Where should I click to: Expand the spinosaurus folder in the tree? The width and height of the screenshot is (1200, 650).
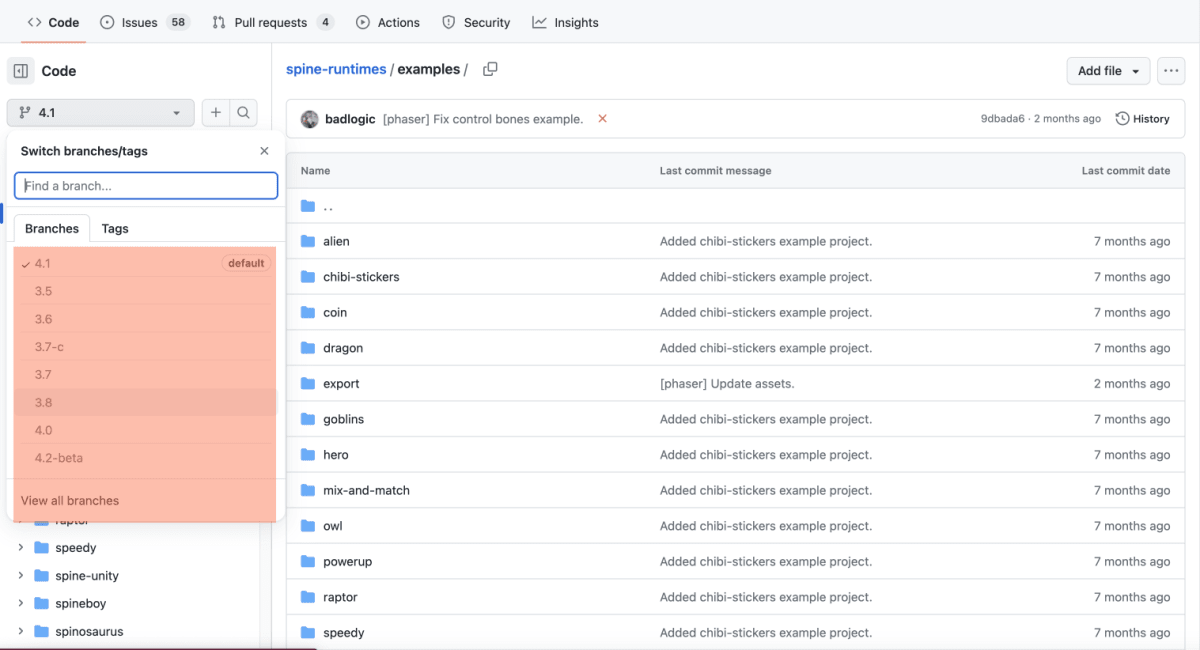click(x=21, y=632)
